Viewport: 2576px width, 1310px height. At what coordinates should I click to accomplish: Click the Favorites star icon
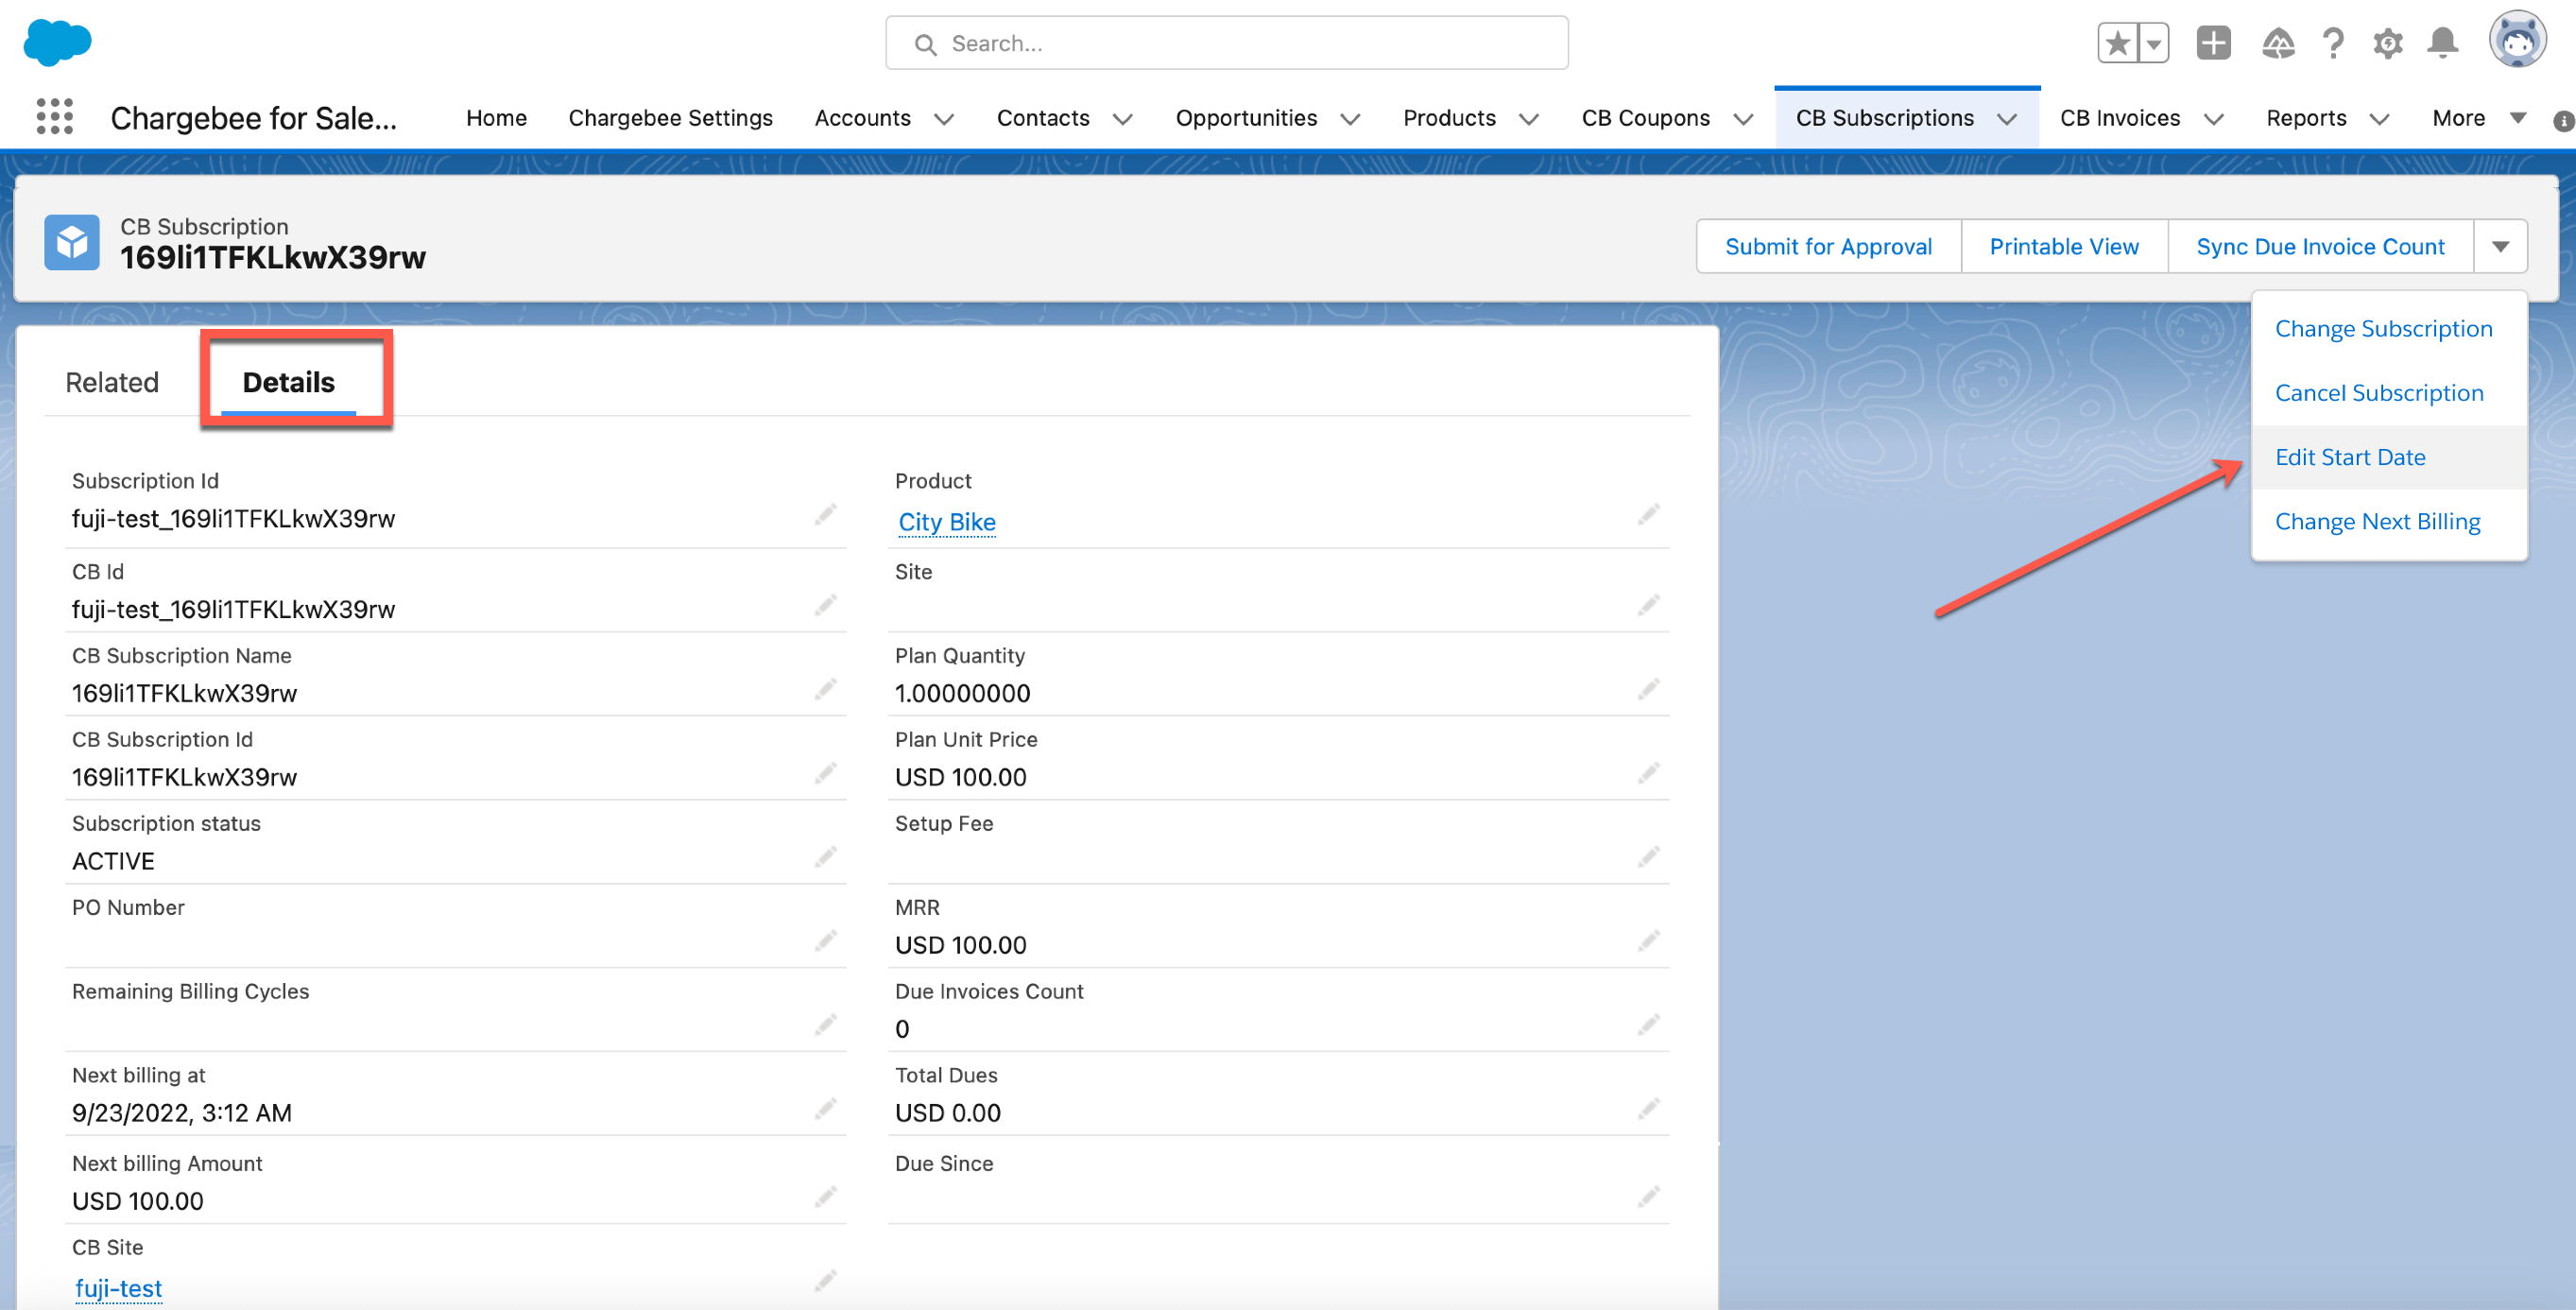tap(2116, 43)
